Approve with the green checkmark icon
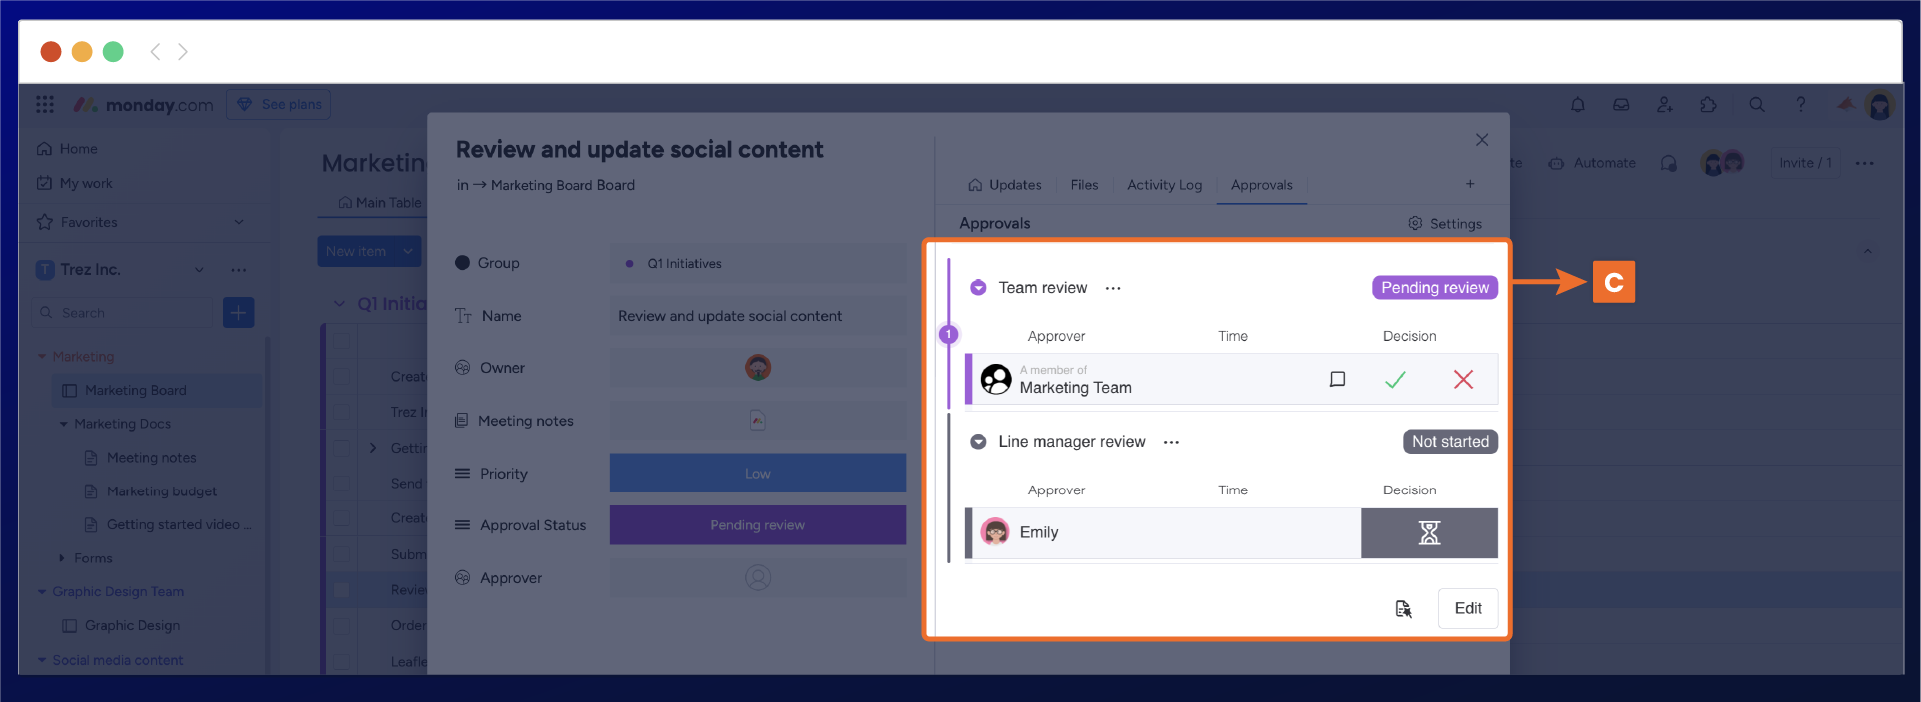The width and height of the screenshot is (1921, 702). (x=1395, y=380)
